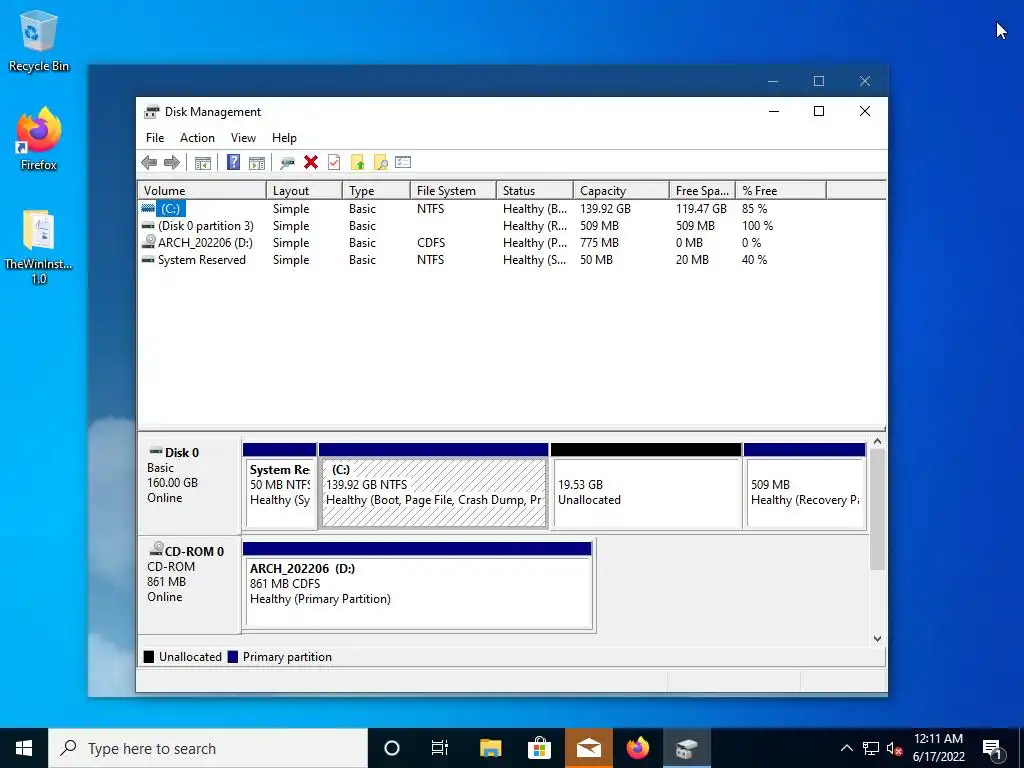Viewport: 1024px width, 768px height.
Task: Click the taskbar search box
Action: (208, 748)
